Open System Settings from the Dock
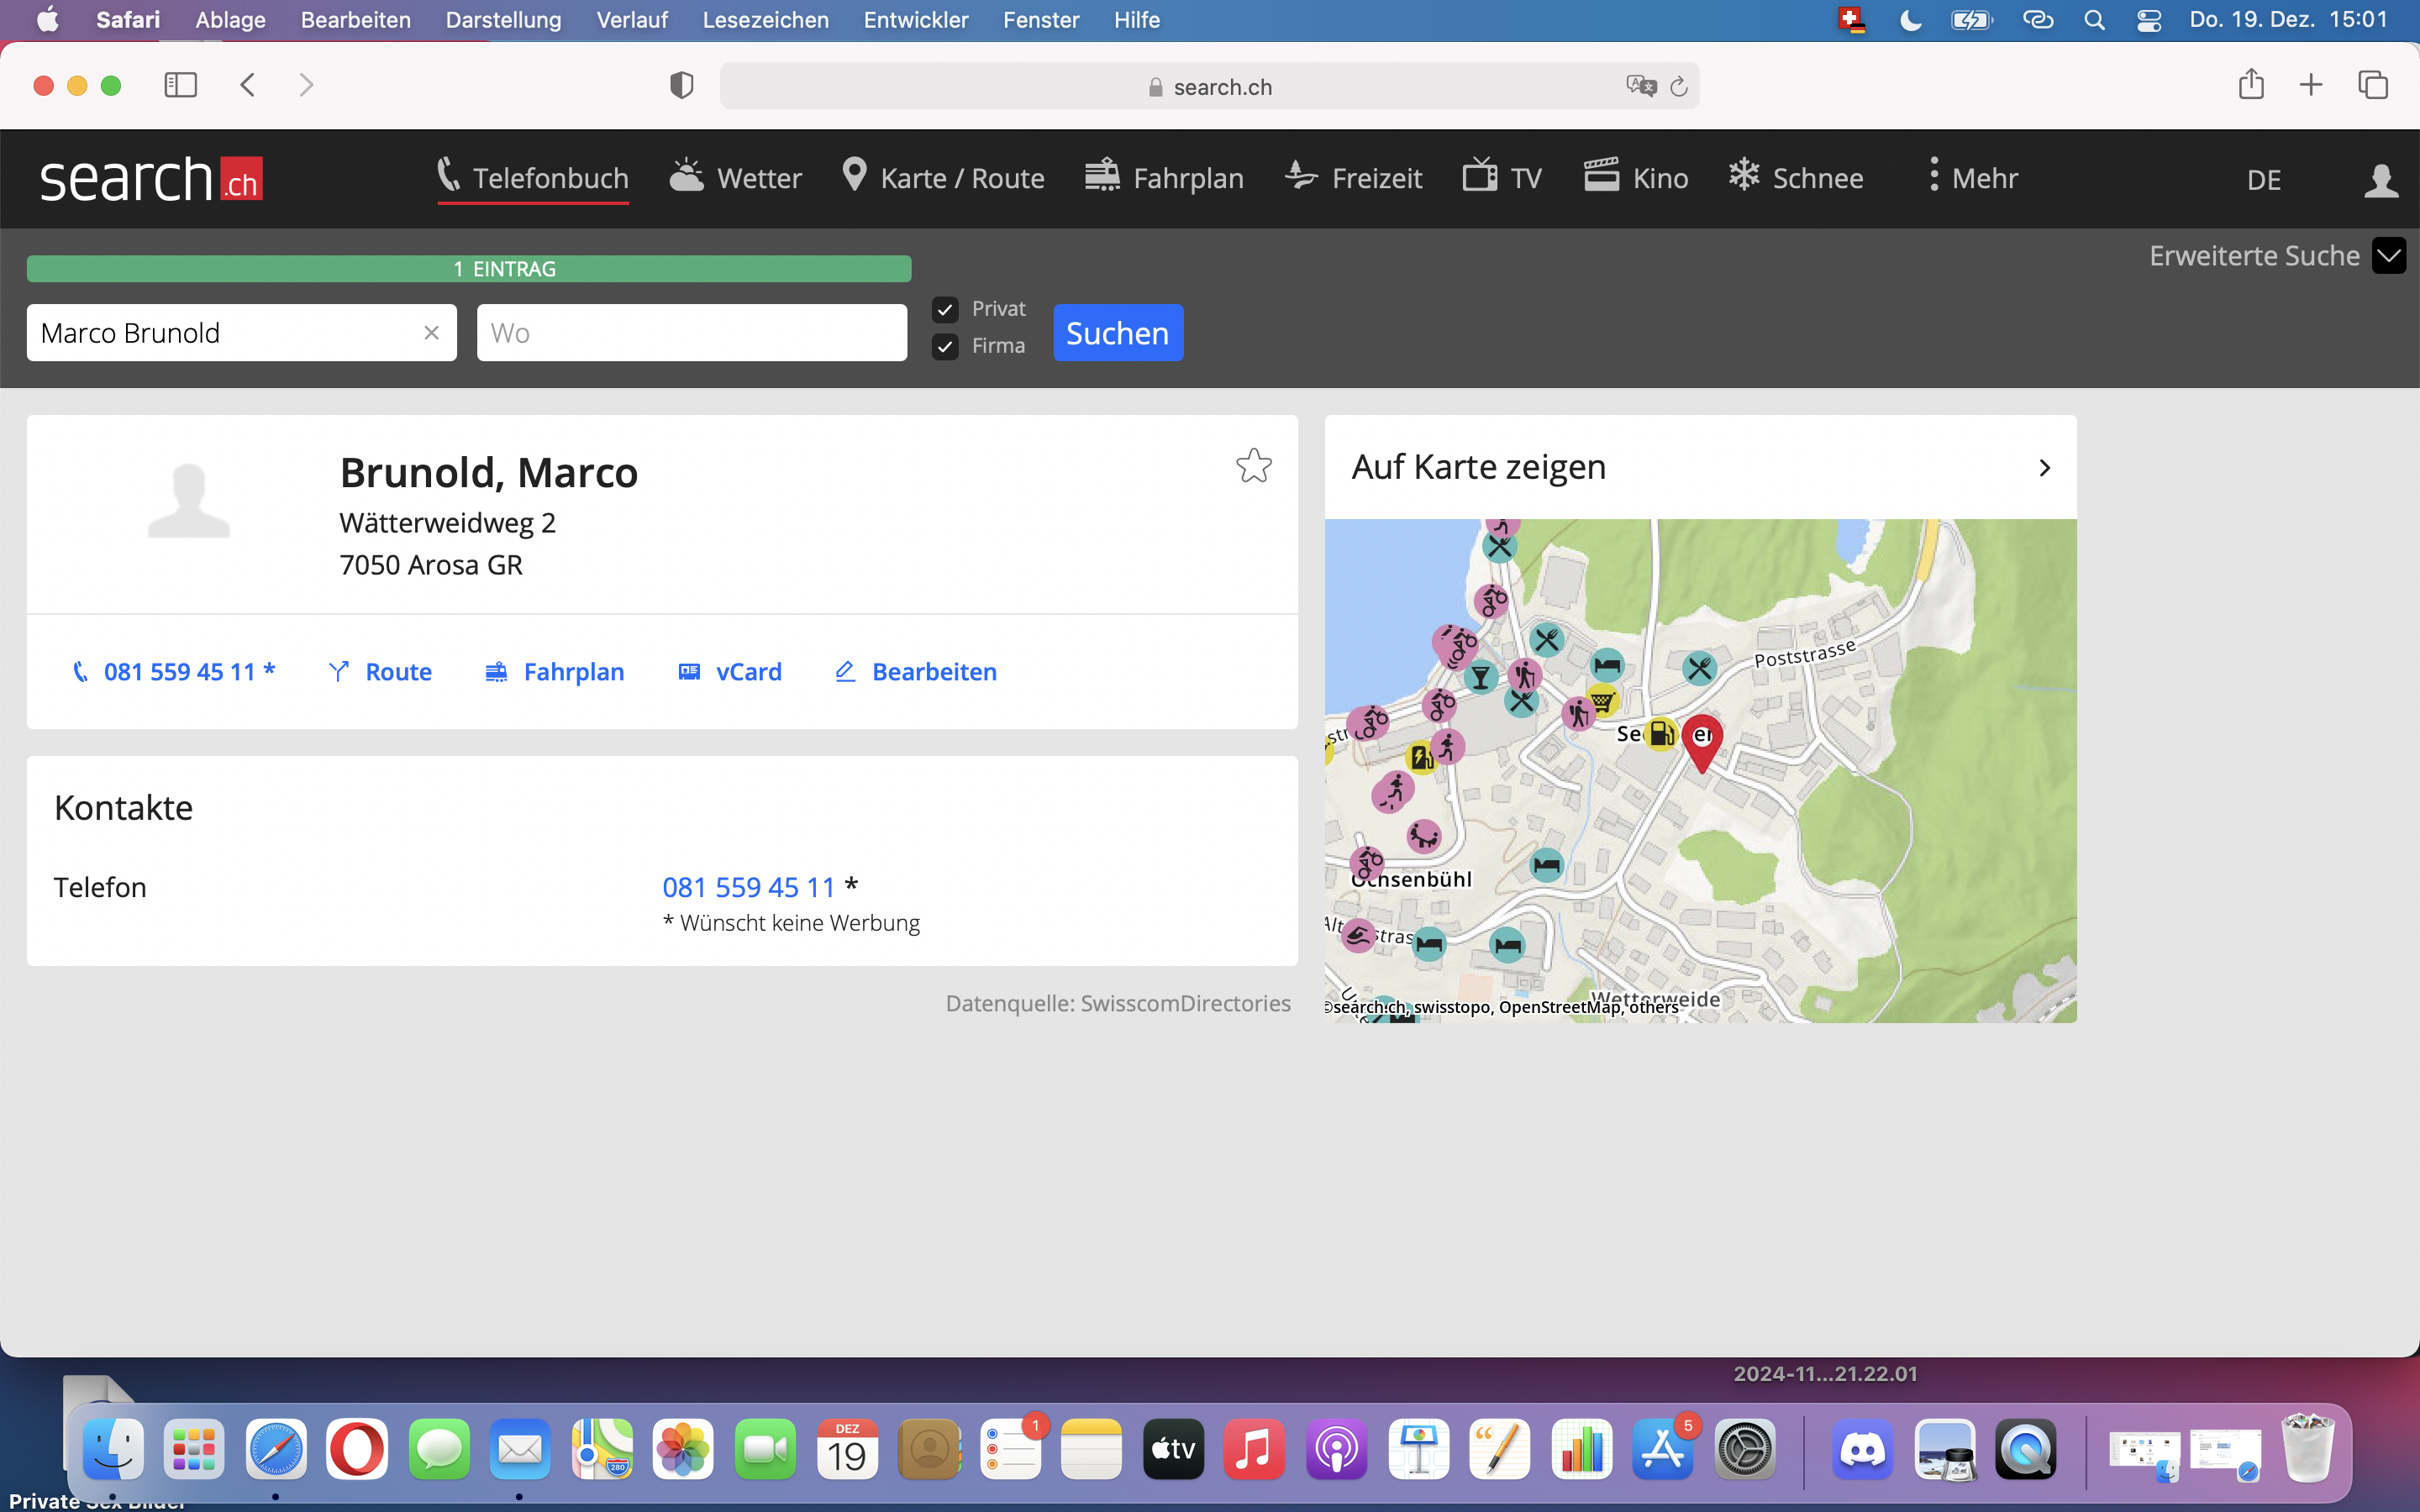Image resolution: width=2420 pixels, height=1512 pixels. pos(1745,1449)
